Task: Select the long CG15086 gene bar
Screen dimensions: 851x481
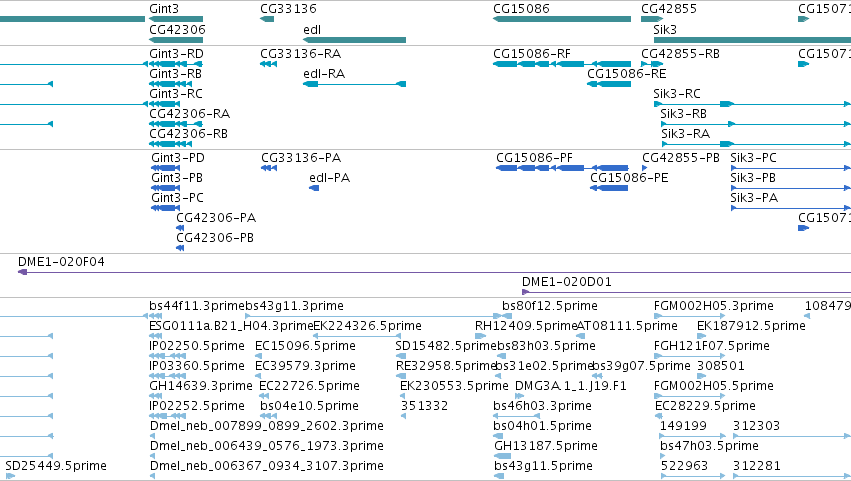Action: [x=562, y=19]
